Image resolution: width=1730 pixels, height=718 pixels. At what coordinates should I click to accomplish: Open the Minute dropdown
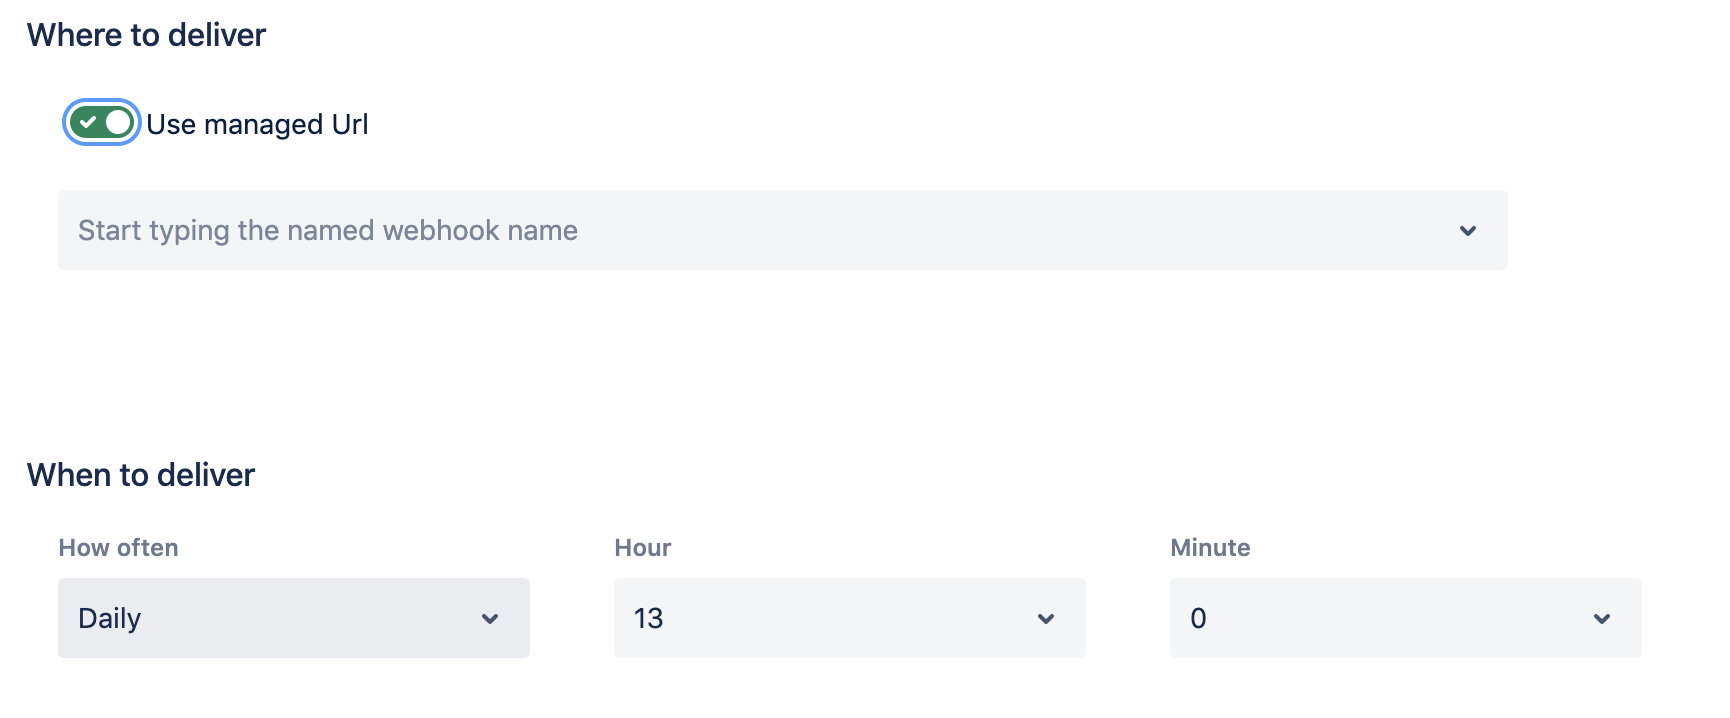pos(1405,618)
